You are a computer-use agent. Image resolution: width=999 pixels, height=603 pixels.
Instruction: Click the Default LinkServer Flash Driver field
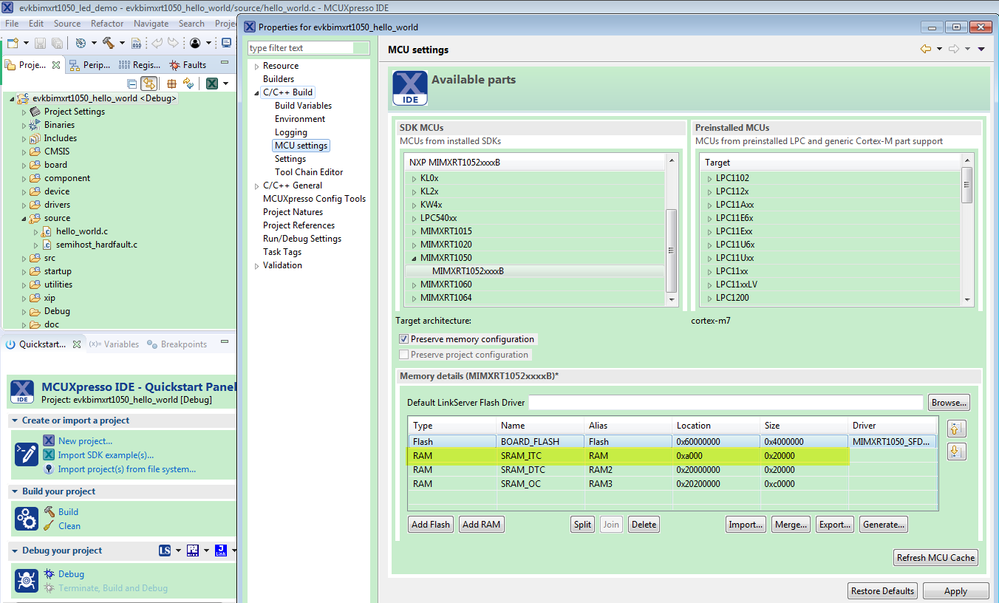click(726, 402)
